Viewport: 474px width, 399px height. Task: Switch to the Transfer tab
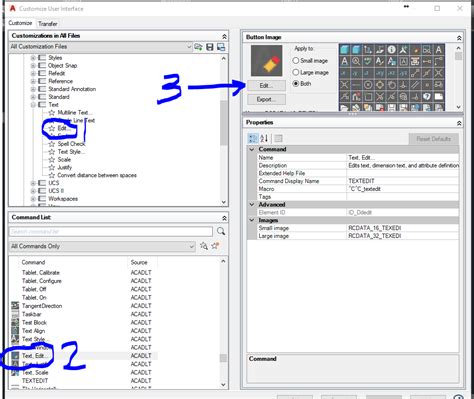pyautogui.click(x=48, y=24)
